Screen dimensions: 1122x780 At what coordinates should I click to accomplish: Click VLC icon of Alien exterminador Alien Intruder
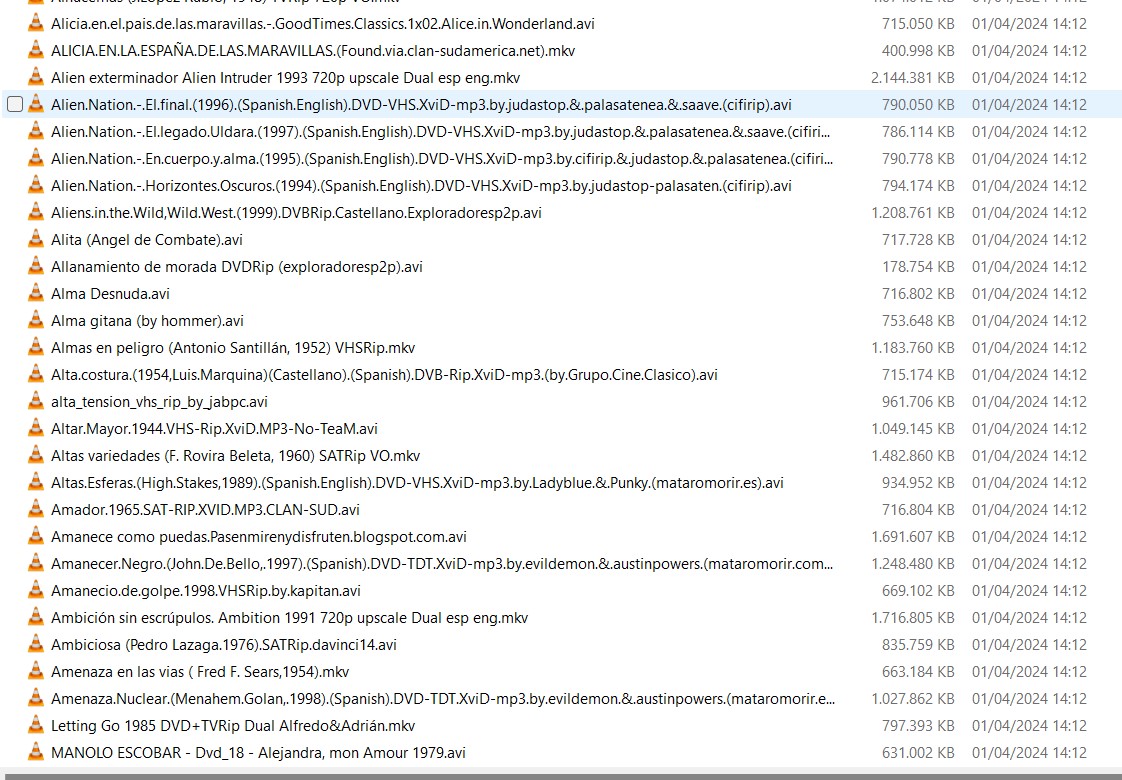pos(35,77)
